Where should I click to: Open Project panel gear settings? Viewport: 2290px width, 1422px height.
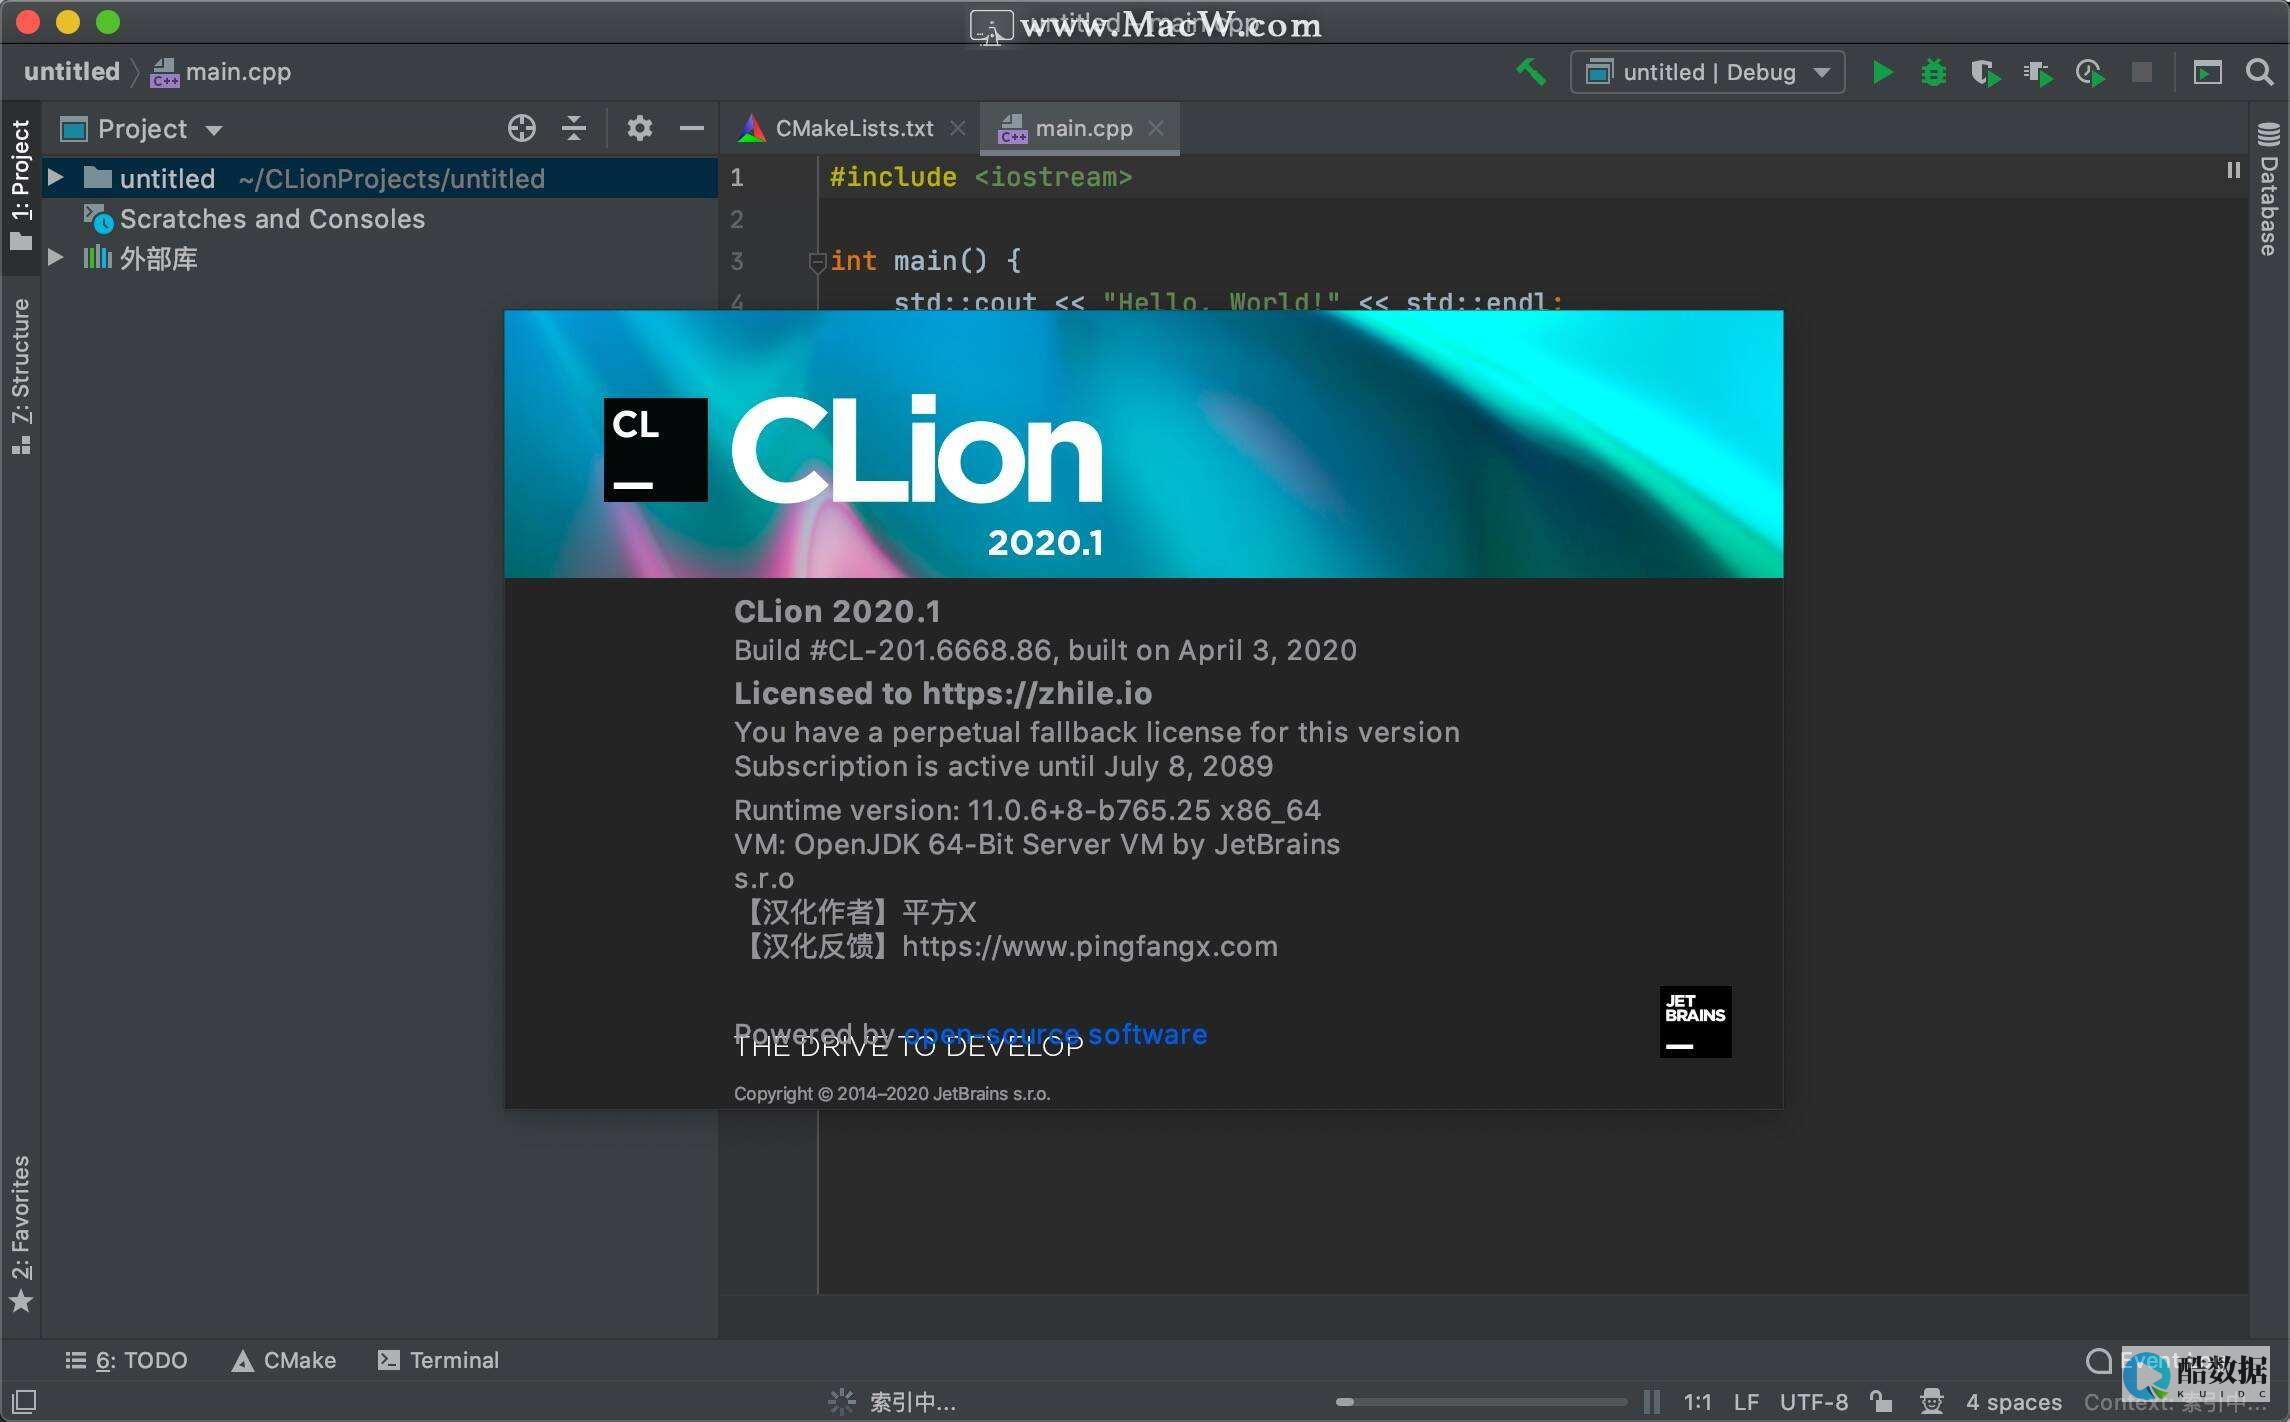639,128
